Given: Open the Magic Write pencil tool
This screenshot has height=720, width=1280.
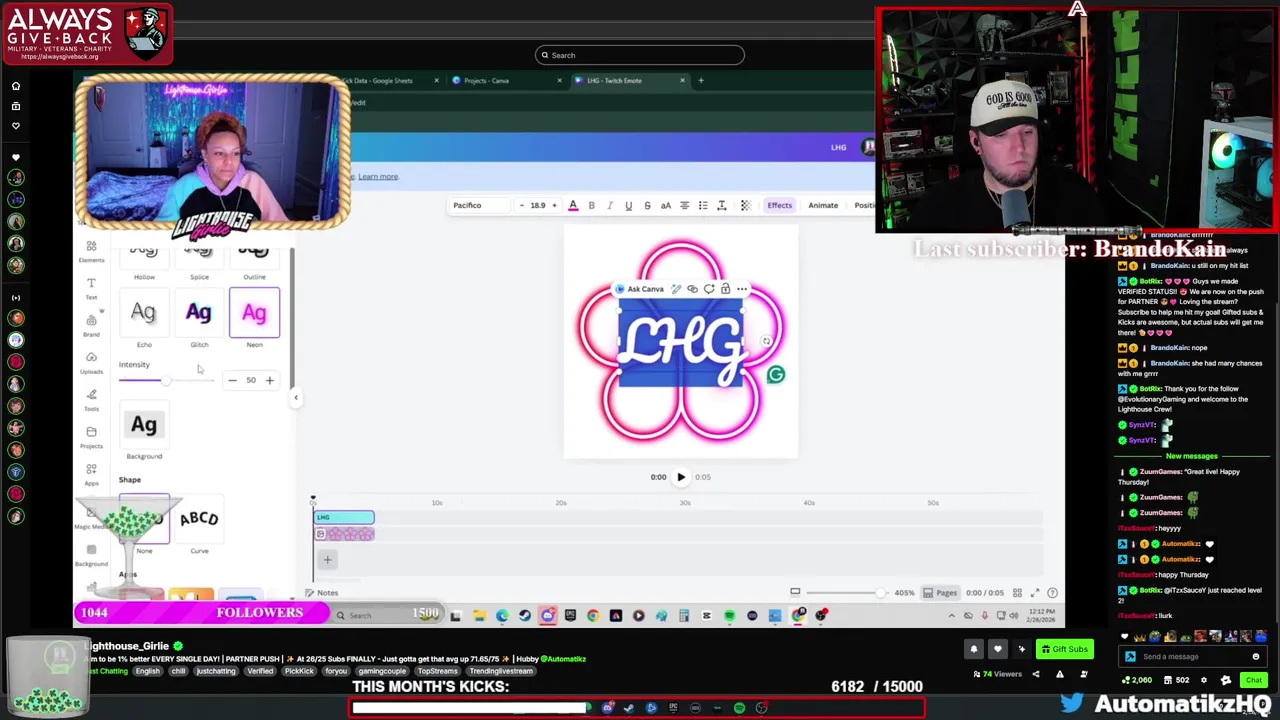Looking at the screenshot, I should [x=676, y=289].
